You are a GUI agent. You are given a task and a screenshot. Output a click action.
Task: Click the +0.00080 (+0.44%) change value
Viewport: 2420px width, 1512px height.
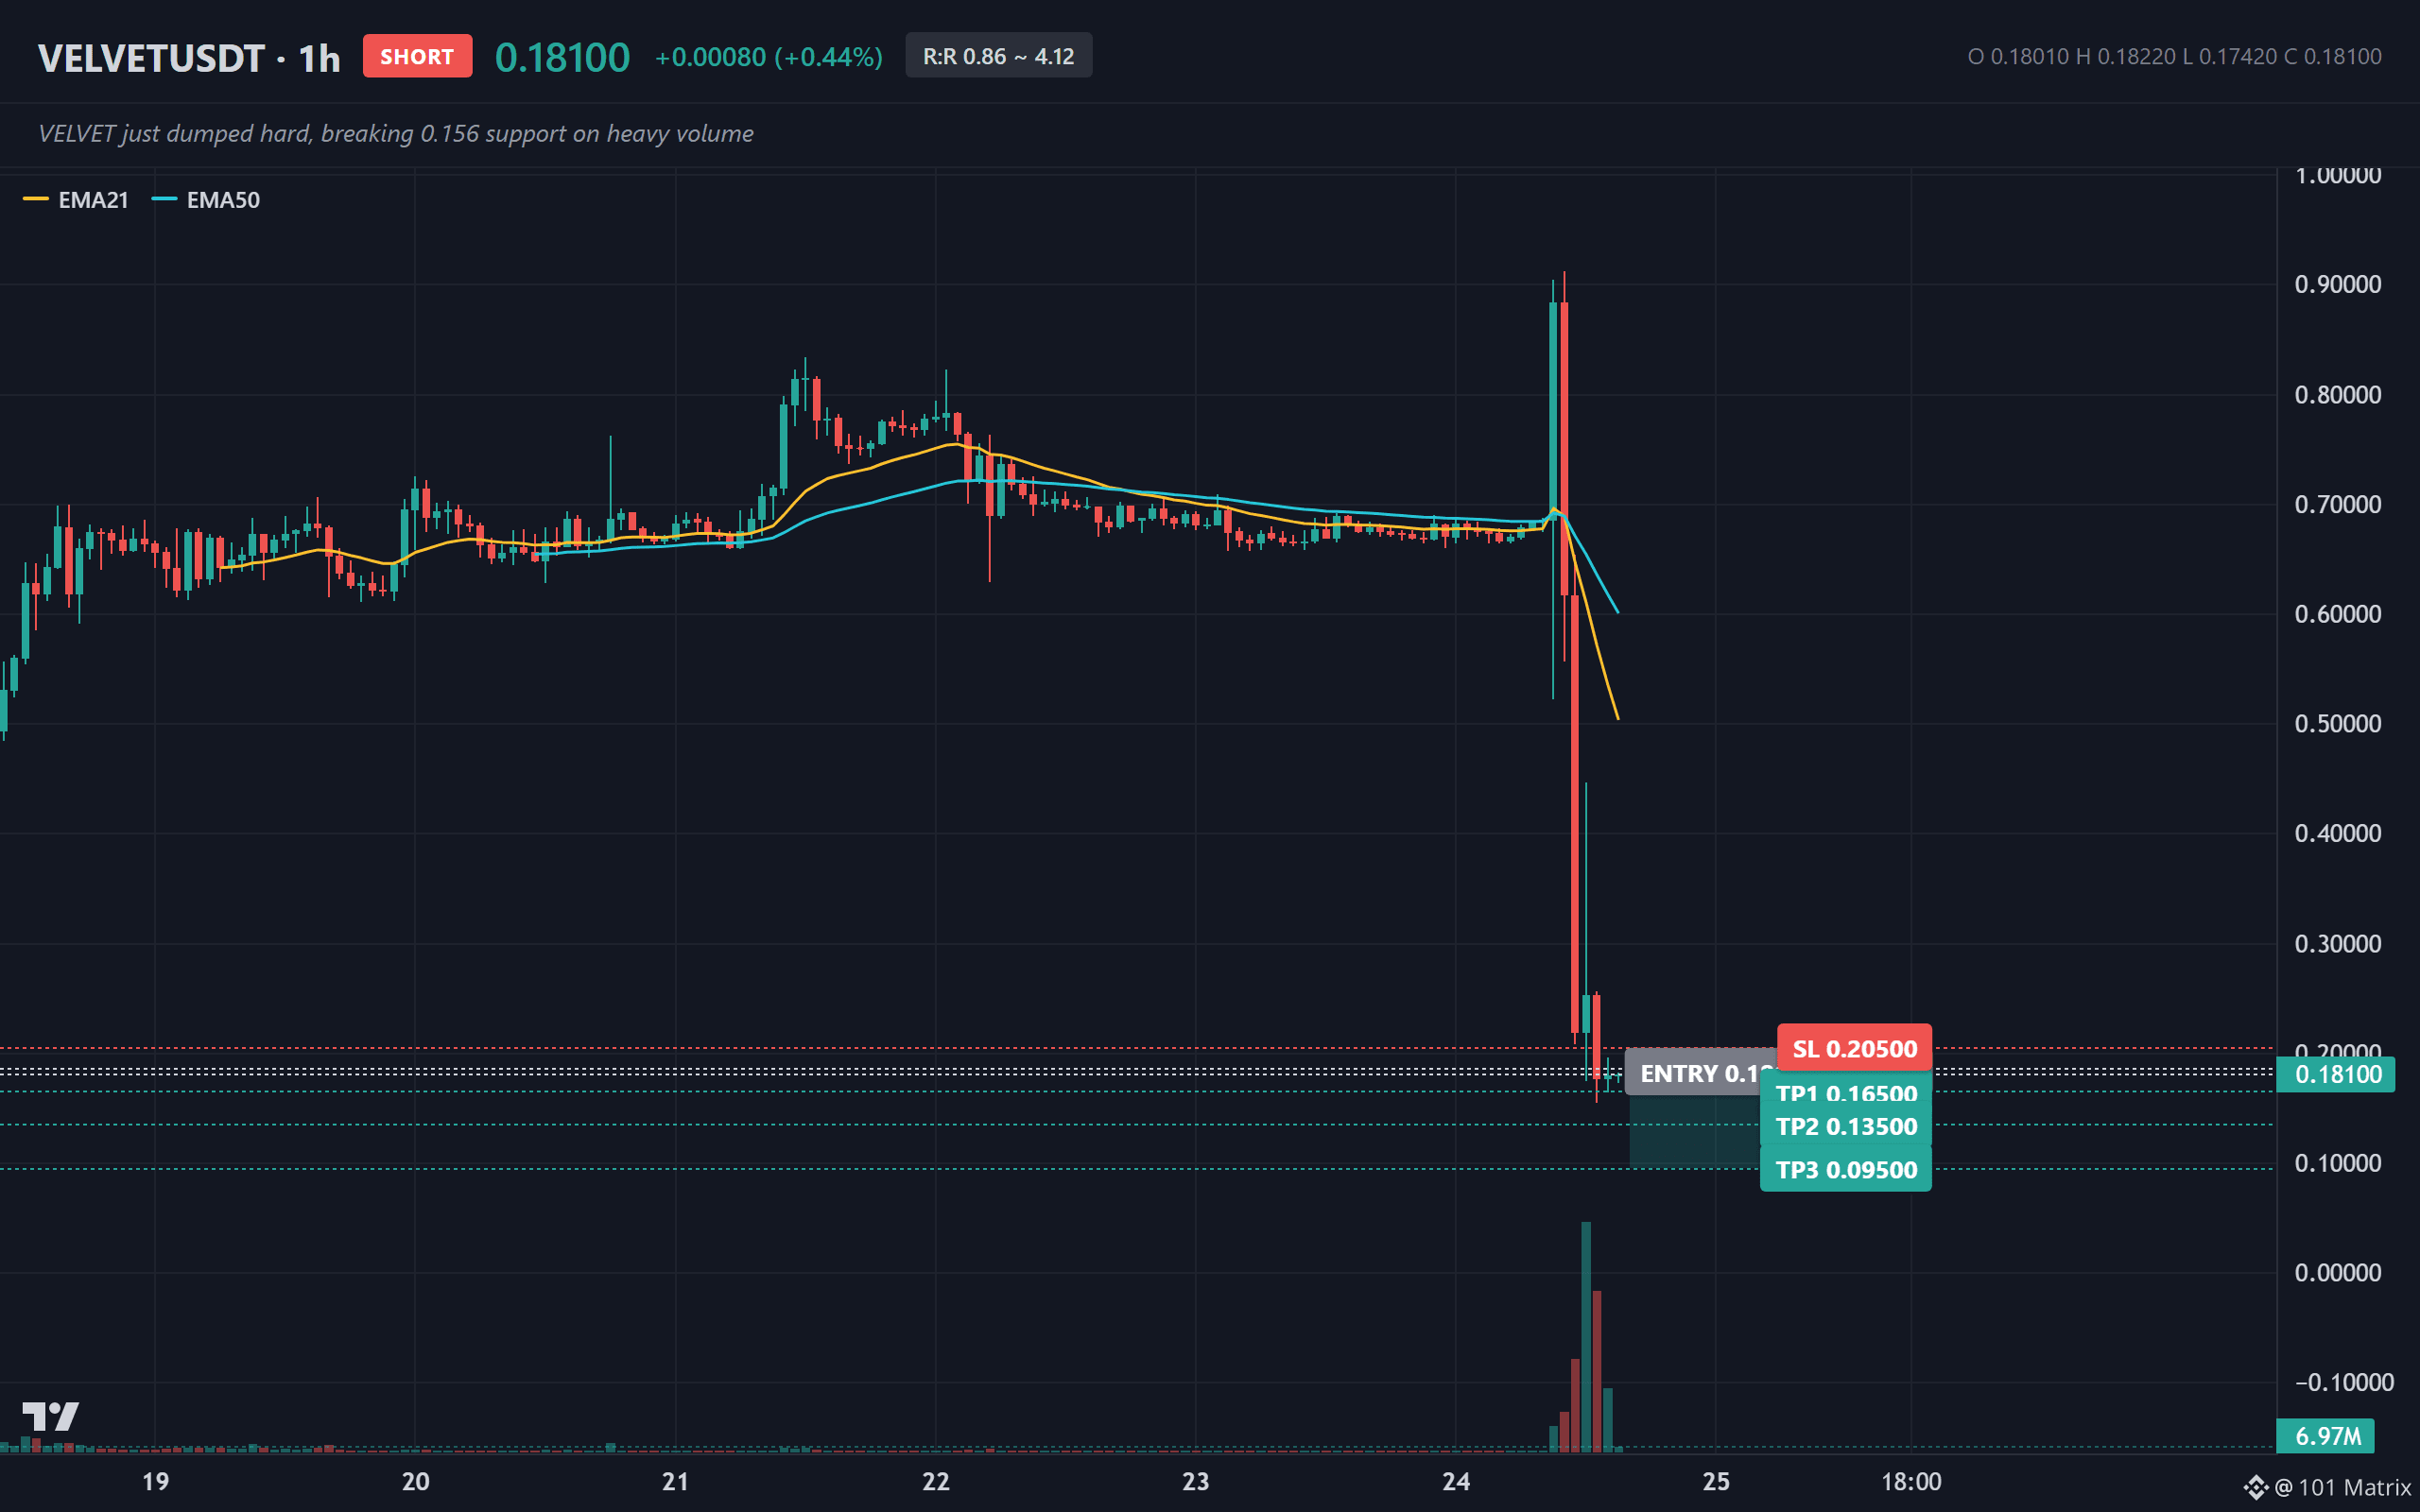pyautogui.click(x=768, y=57)
